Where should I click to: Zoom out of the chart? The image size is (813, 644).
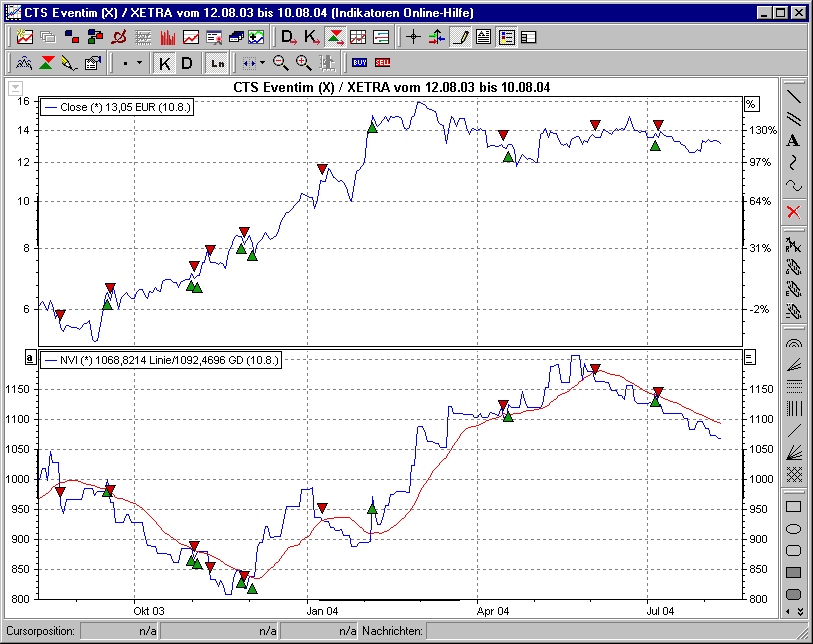pos(280,62)
